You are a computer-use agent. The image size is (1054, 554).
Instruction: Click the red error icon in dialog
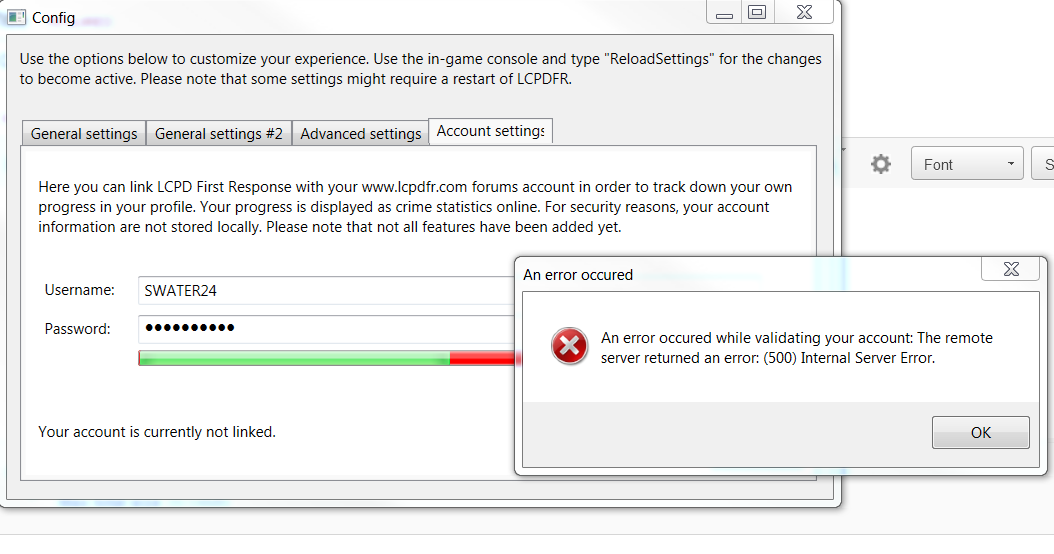pyautogui.click(x=570, y=347)
